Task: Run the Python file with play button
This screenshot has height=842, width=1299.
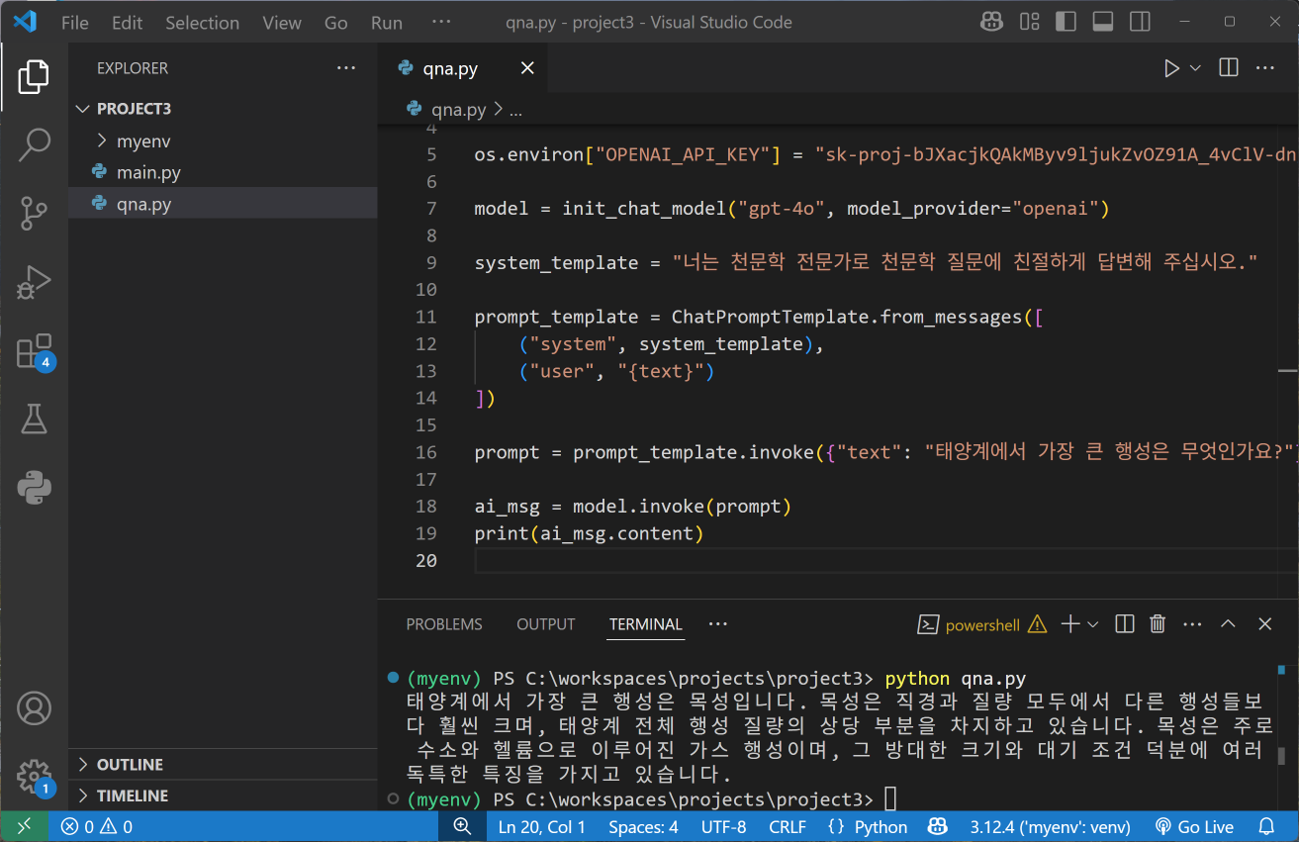Action: (1171, 68)
